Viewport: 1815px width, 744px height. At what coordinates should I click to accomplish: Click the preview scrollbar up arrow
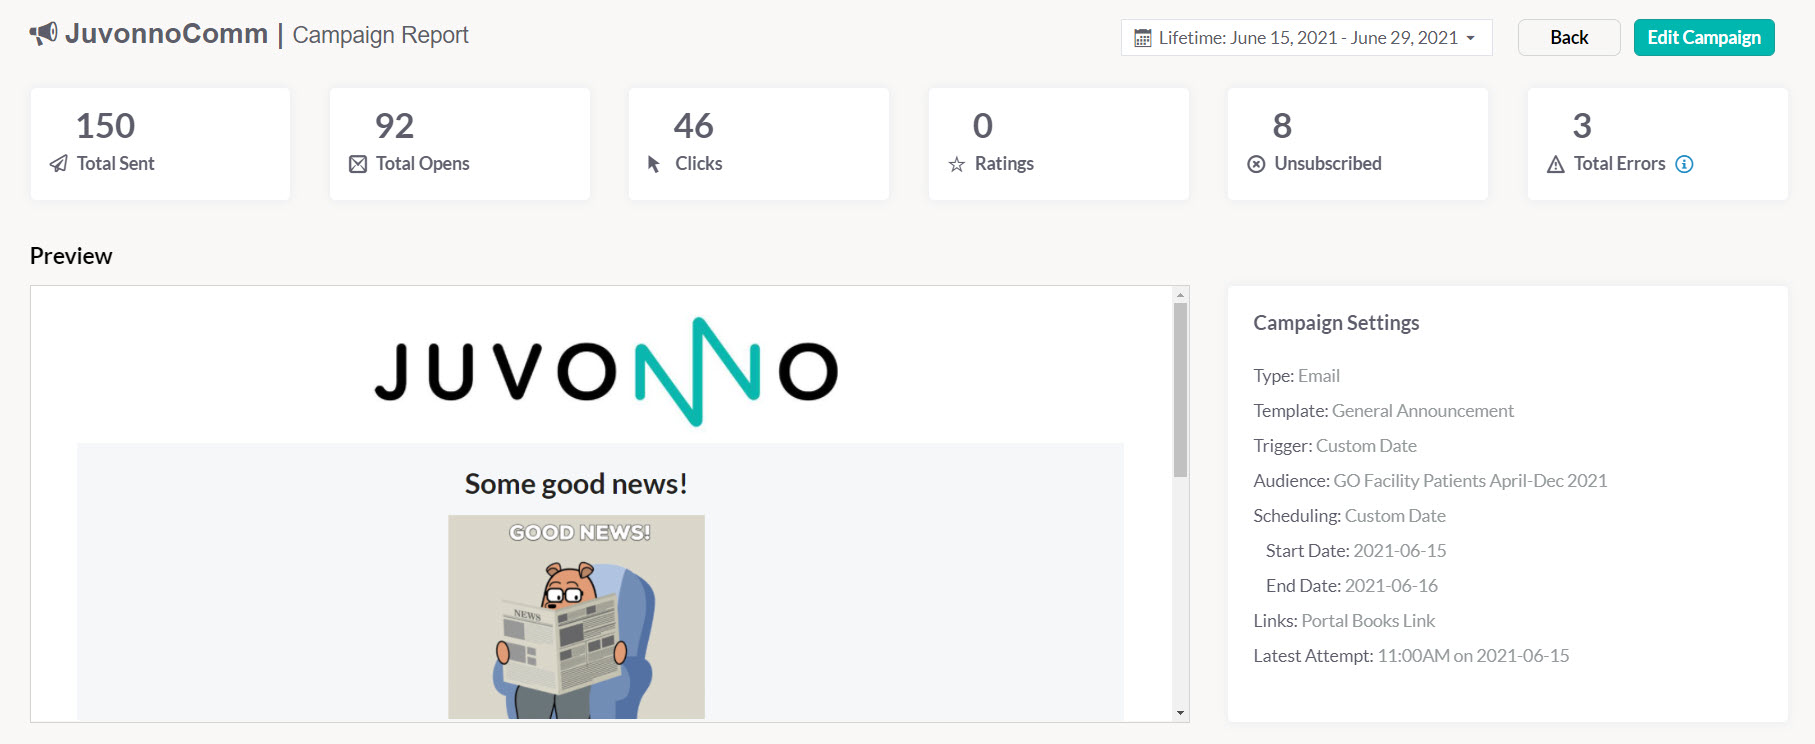click(x=1181, y=295)
